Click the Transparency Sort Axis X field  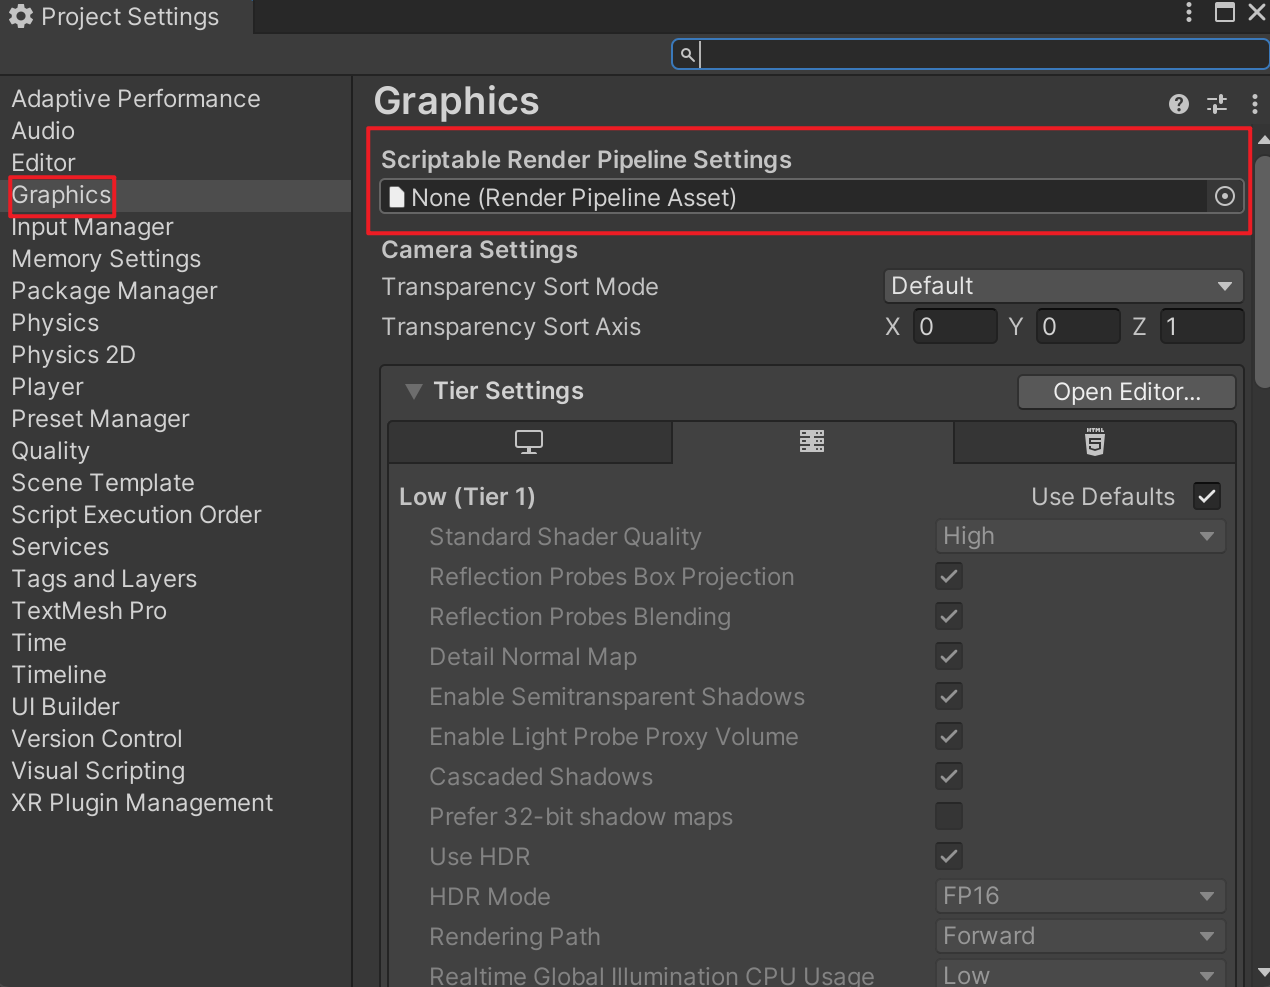click(x=955, y=326)
